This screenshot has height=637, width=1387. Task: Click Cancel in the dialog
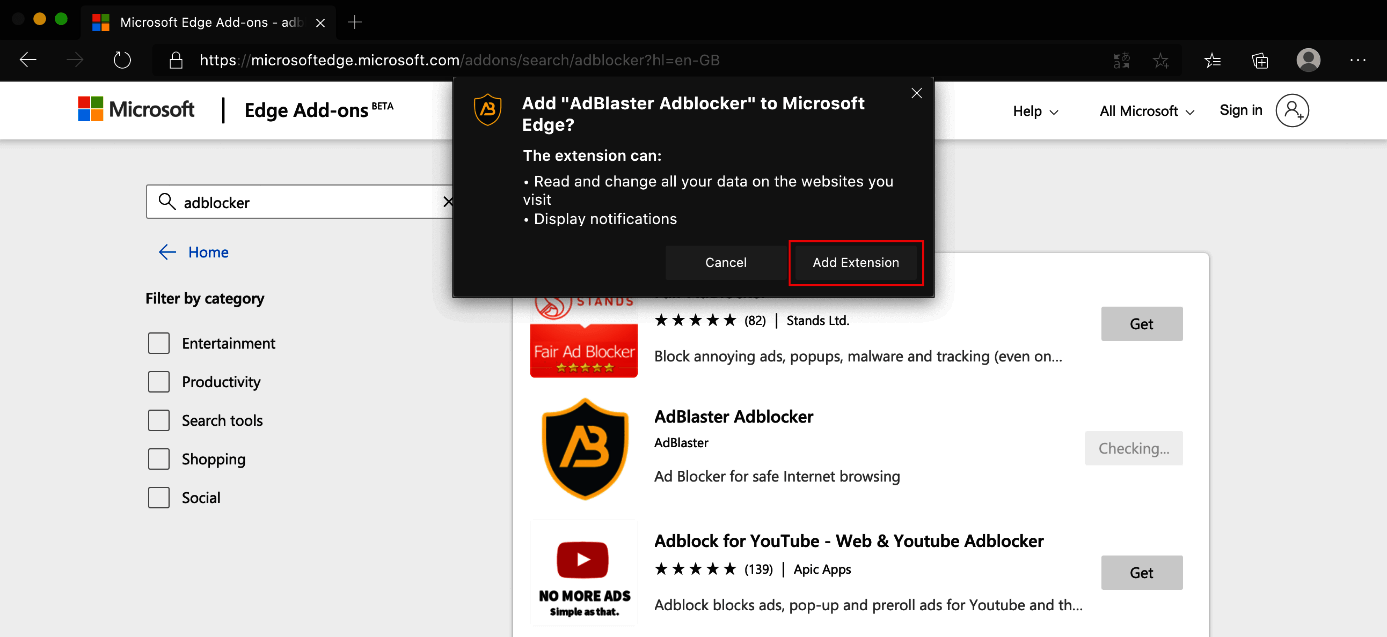(x=726, y=263)
